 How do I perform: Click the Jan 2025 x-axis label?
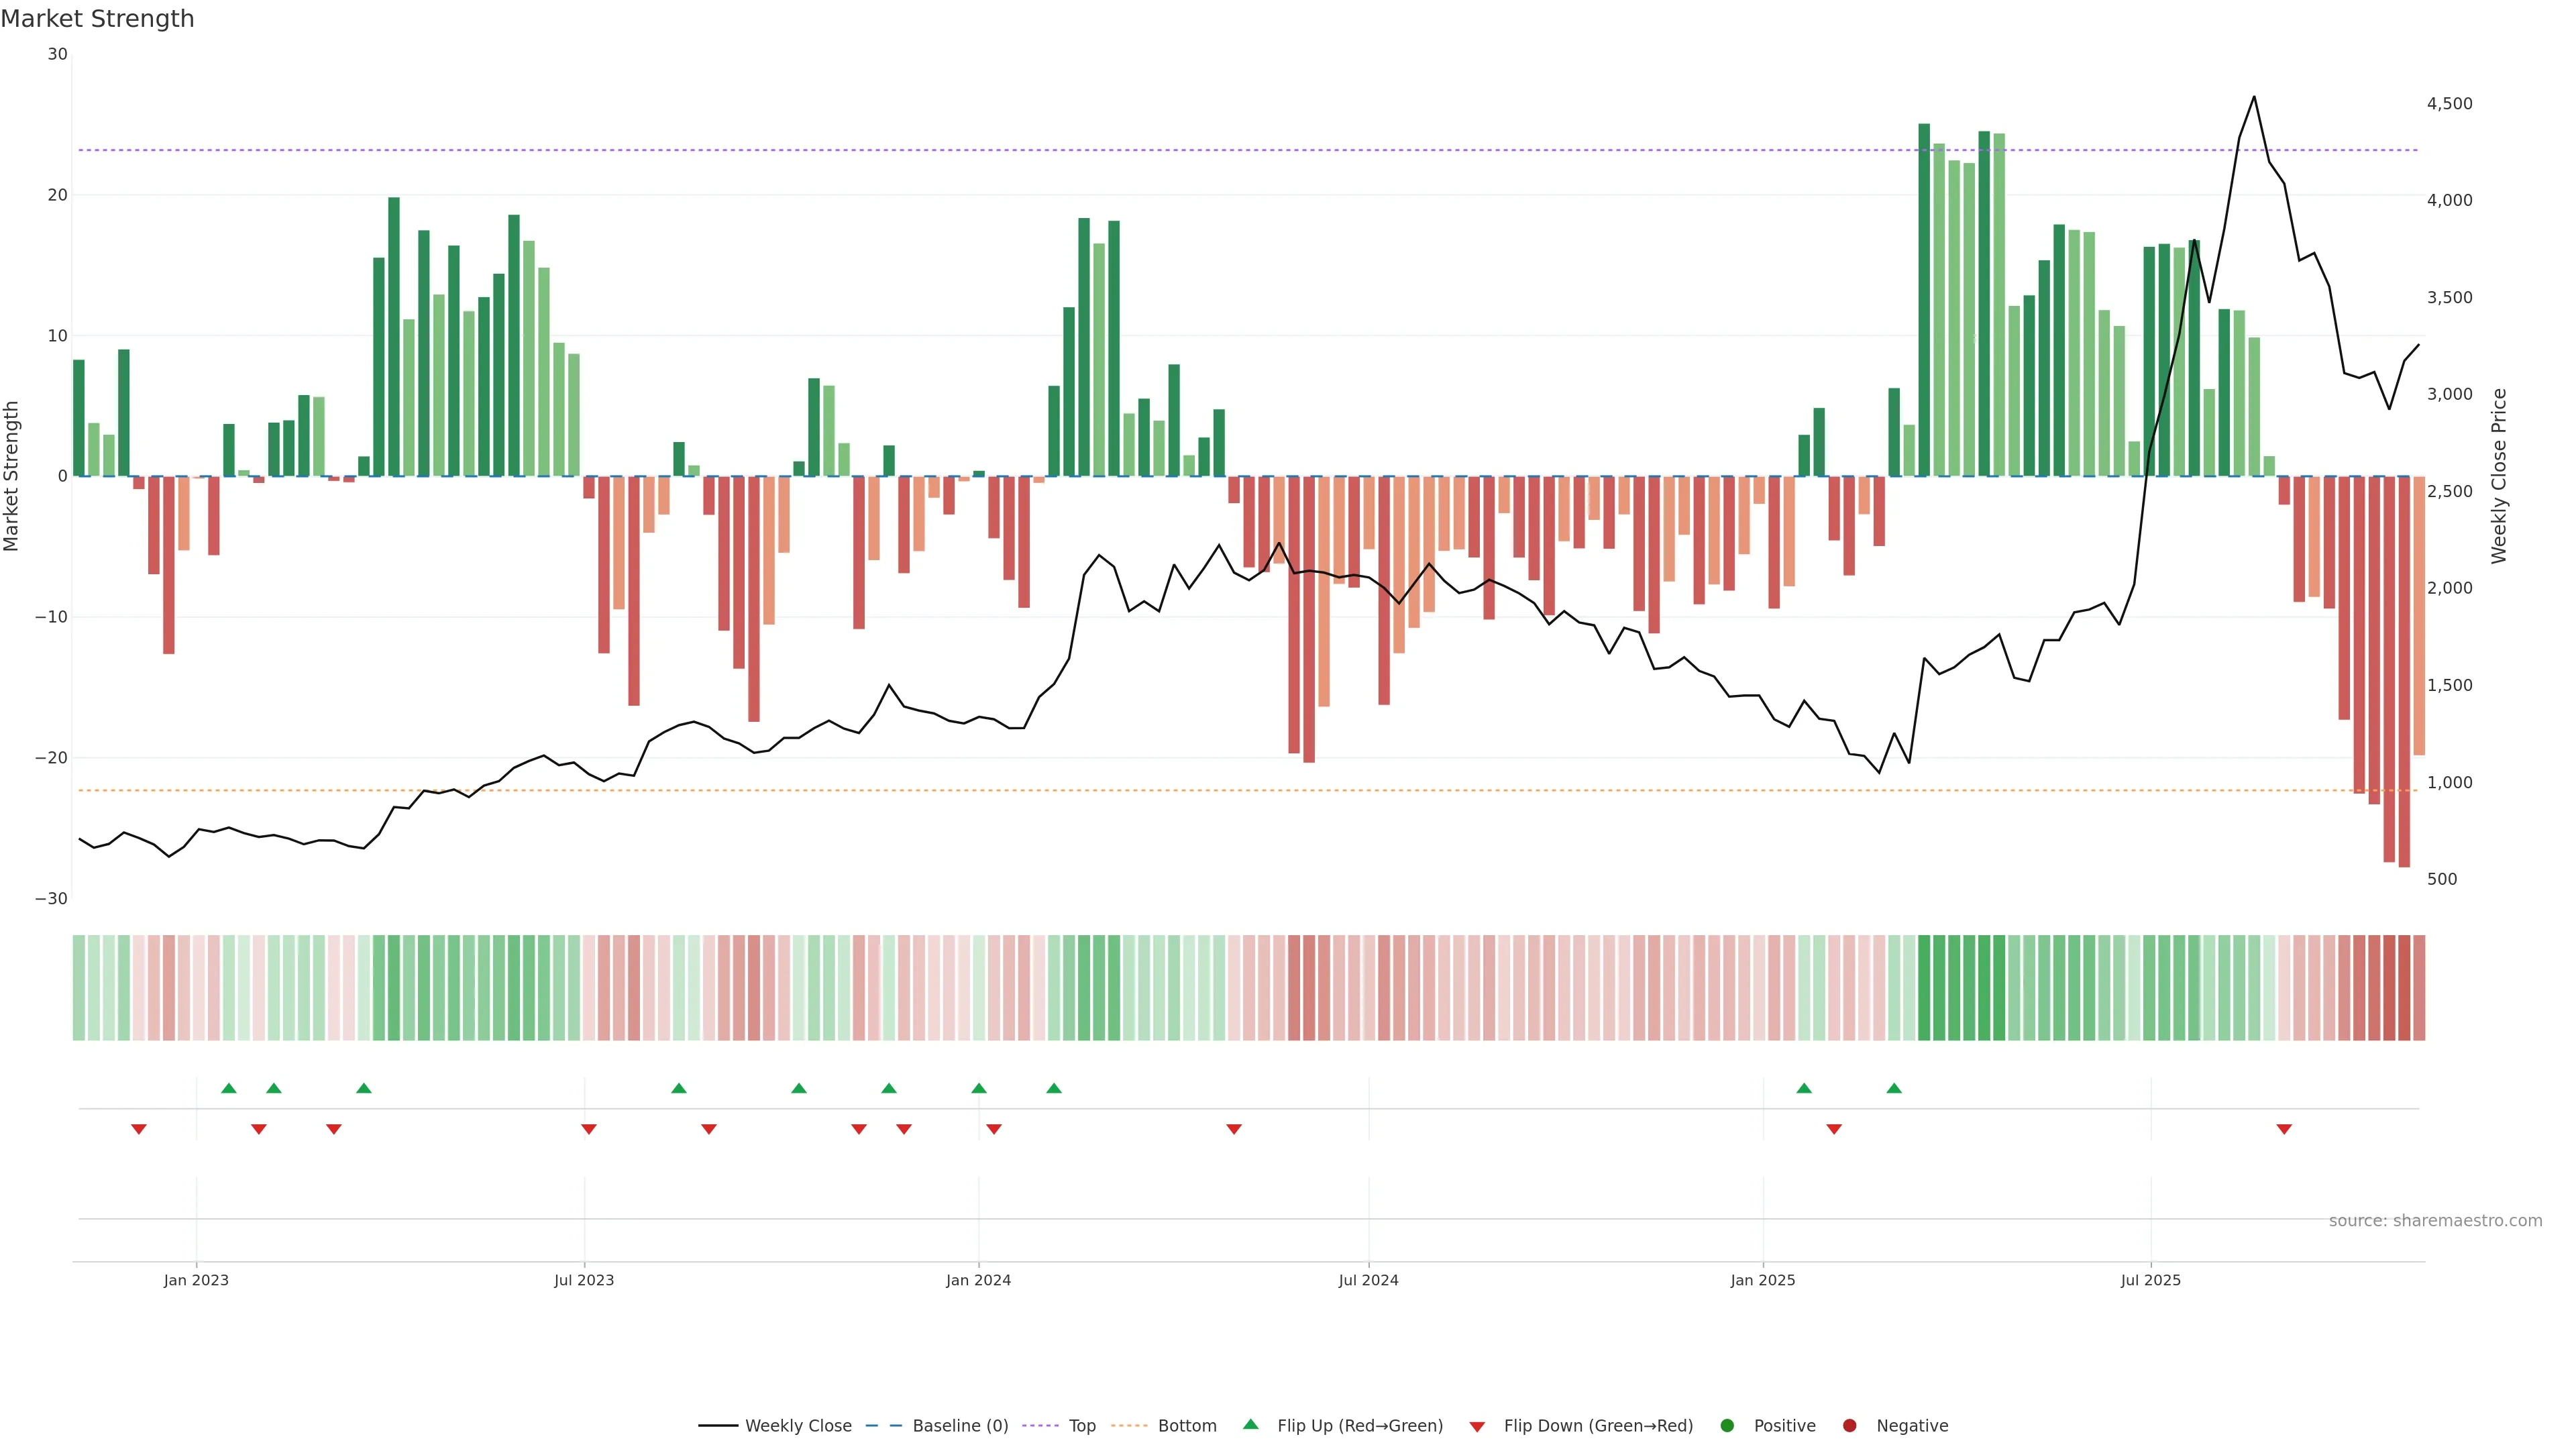click(1763, 1280)
